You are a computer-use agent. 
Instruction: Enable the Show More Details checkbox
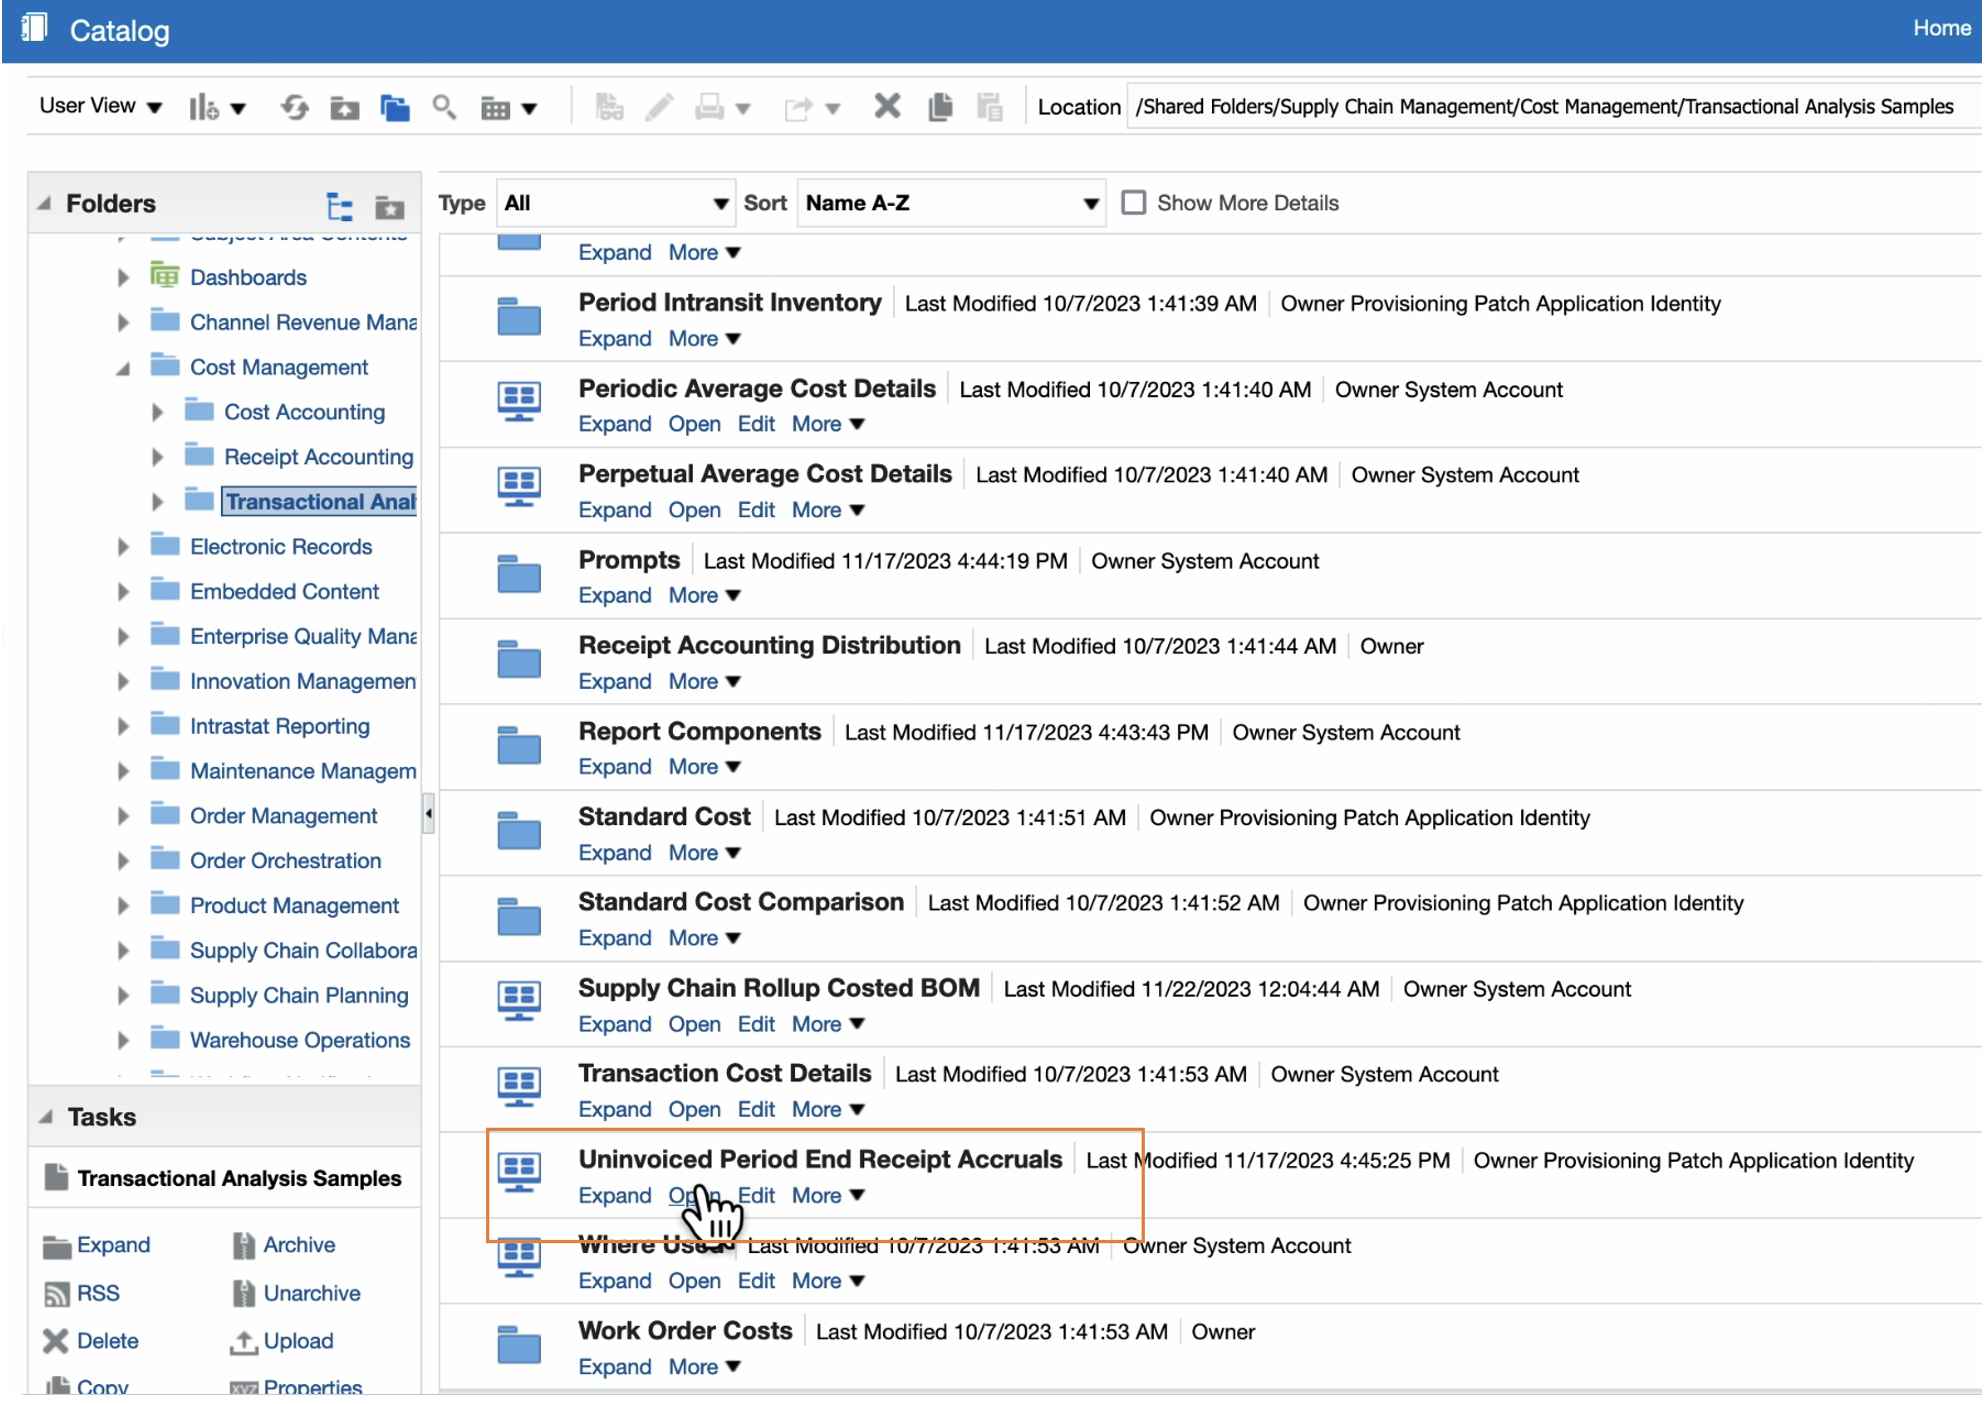[x=1133, y=202]
